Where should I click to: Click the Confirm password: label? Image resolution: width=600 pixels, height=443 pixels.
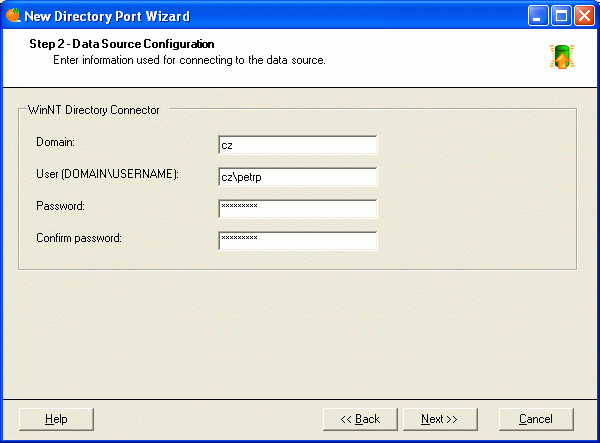(79, 238)
